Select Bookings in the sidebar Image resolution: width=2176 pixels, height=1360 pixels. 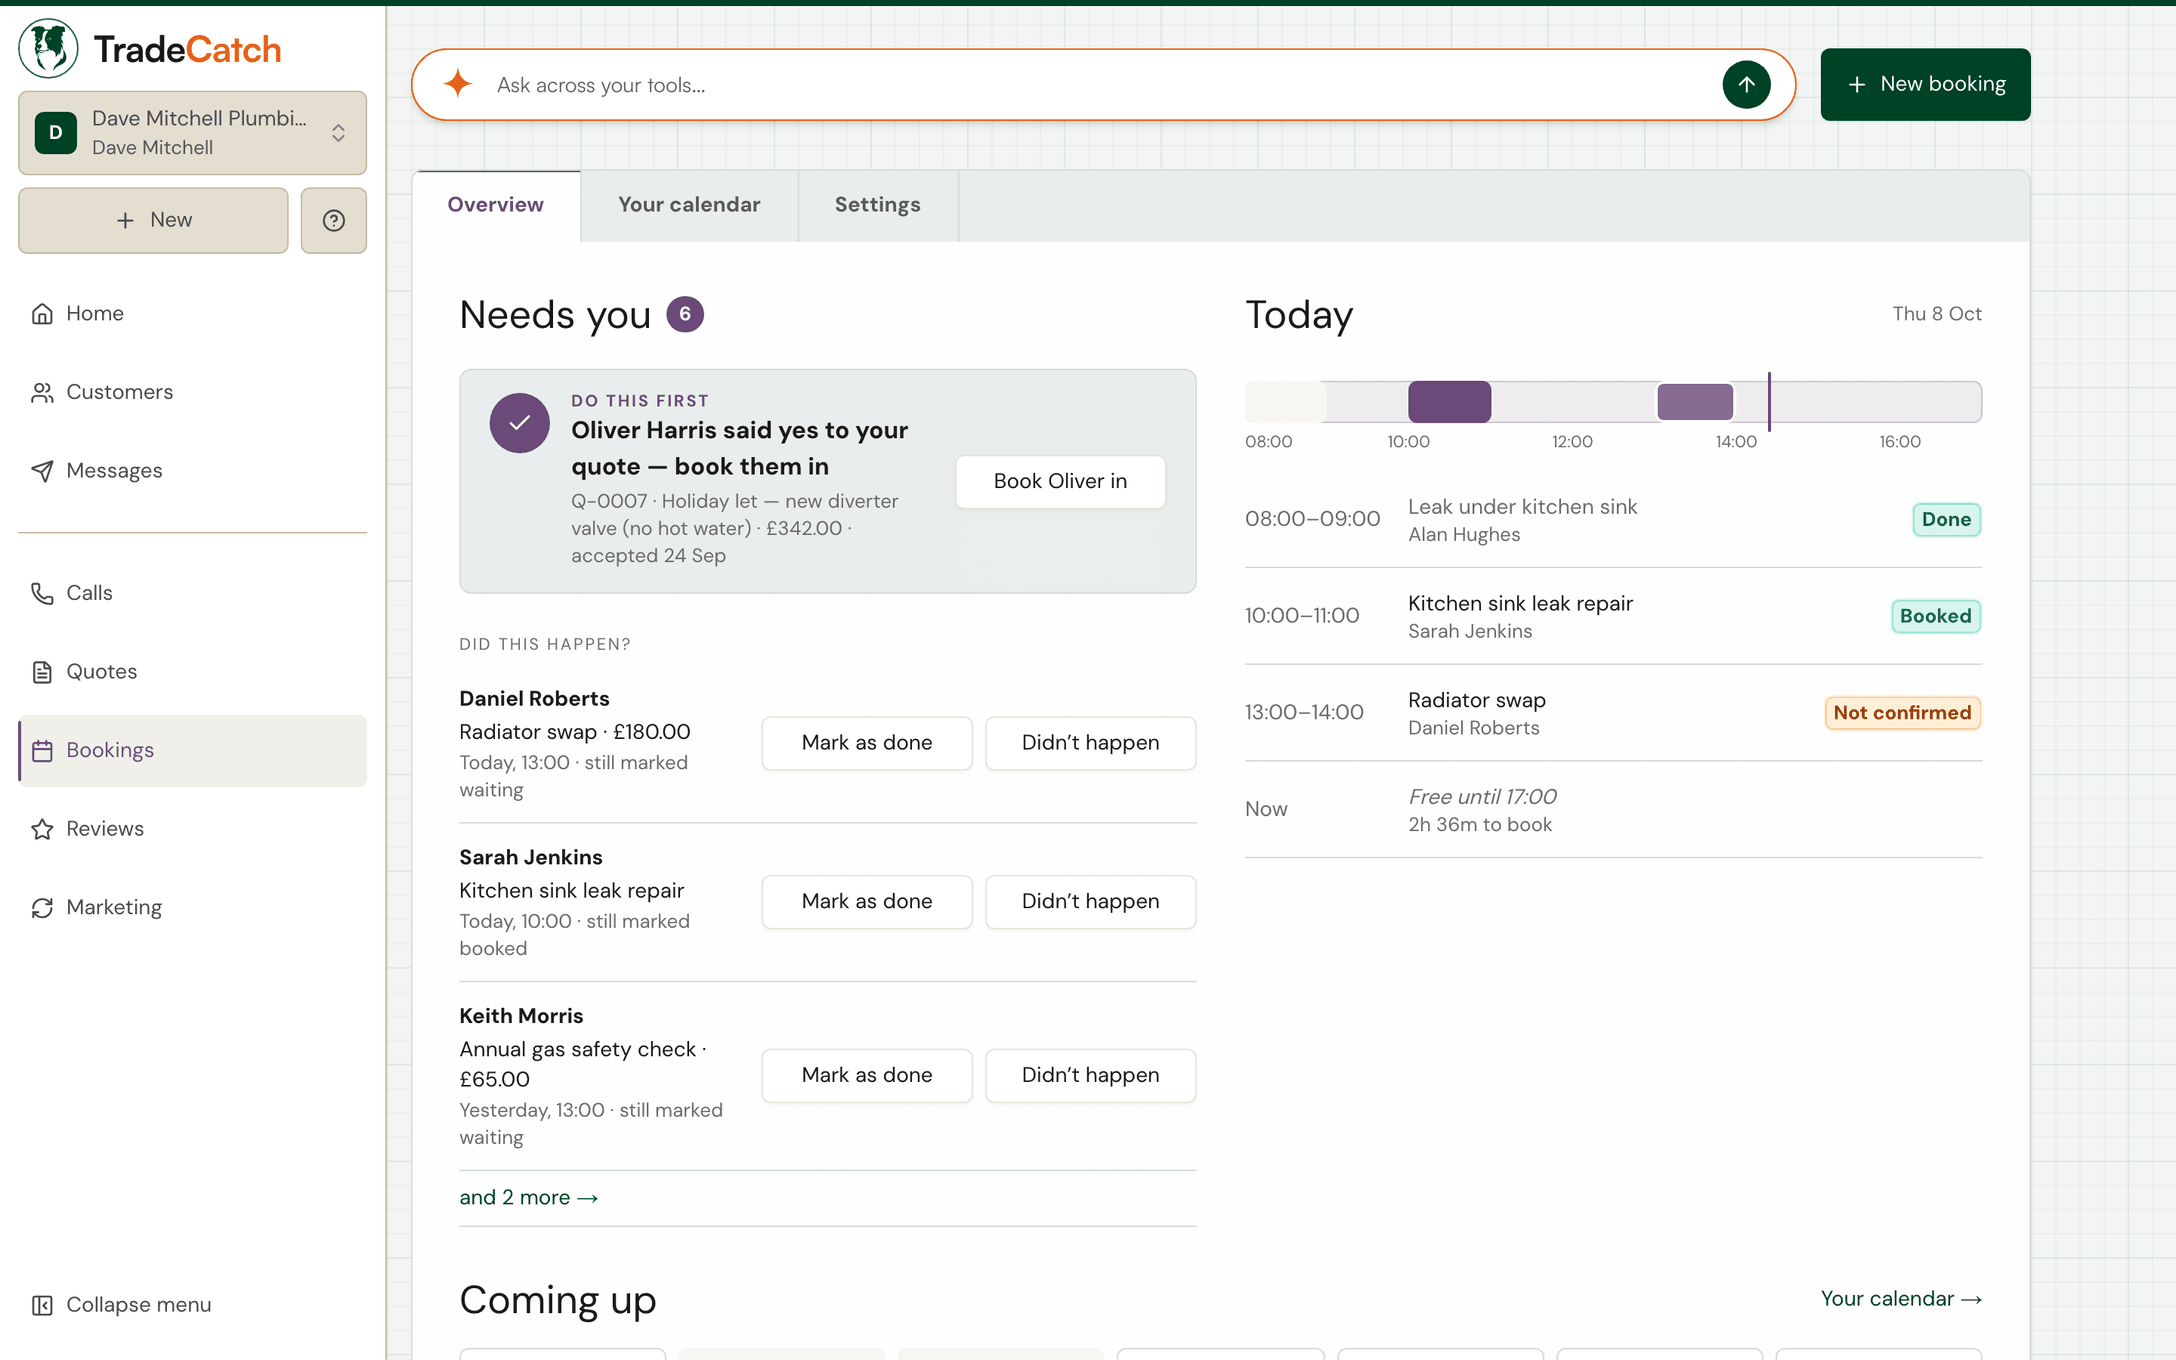[x=192, y=750]
